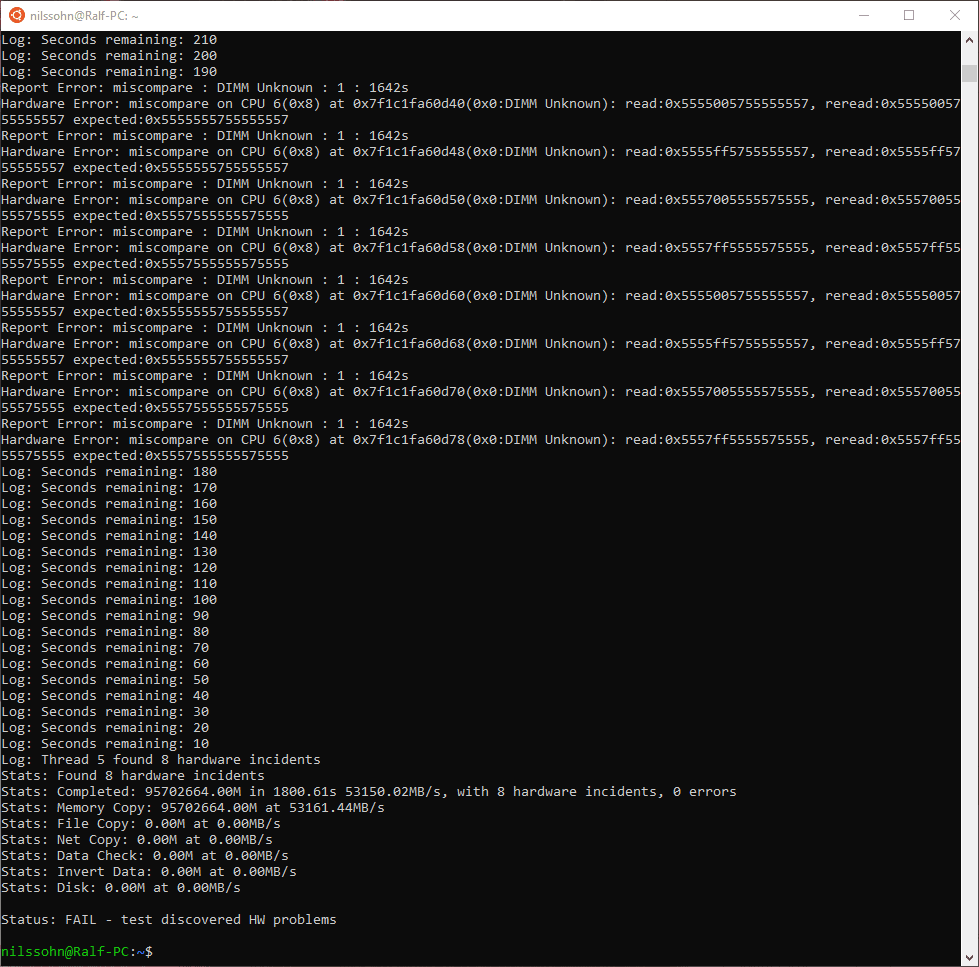
Task: Click the line 'Log: Seconds remaining: 140'
Action: 109,536
